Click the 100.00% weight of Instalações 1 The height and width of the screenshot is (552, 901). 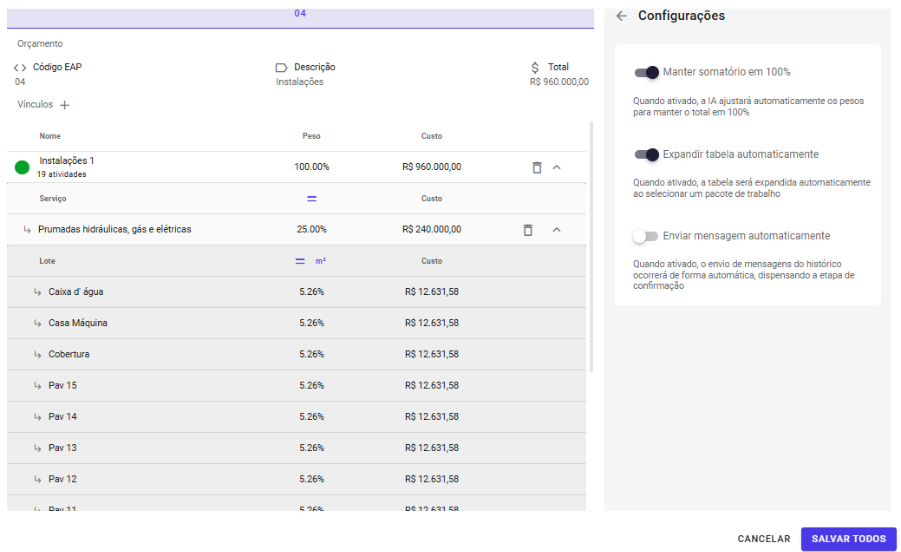point(311,167)
